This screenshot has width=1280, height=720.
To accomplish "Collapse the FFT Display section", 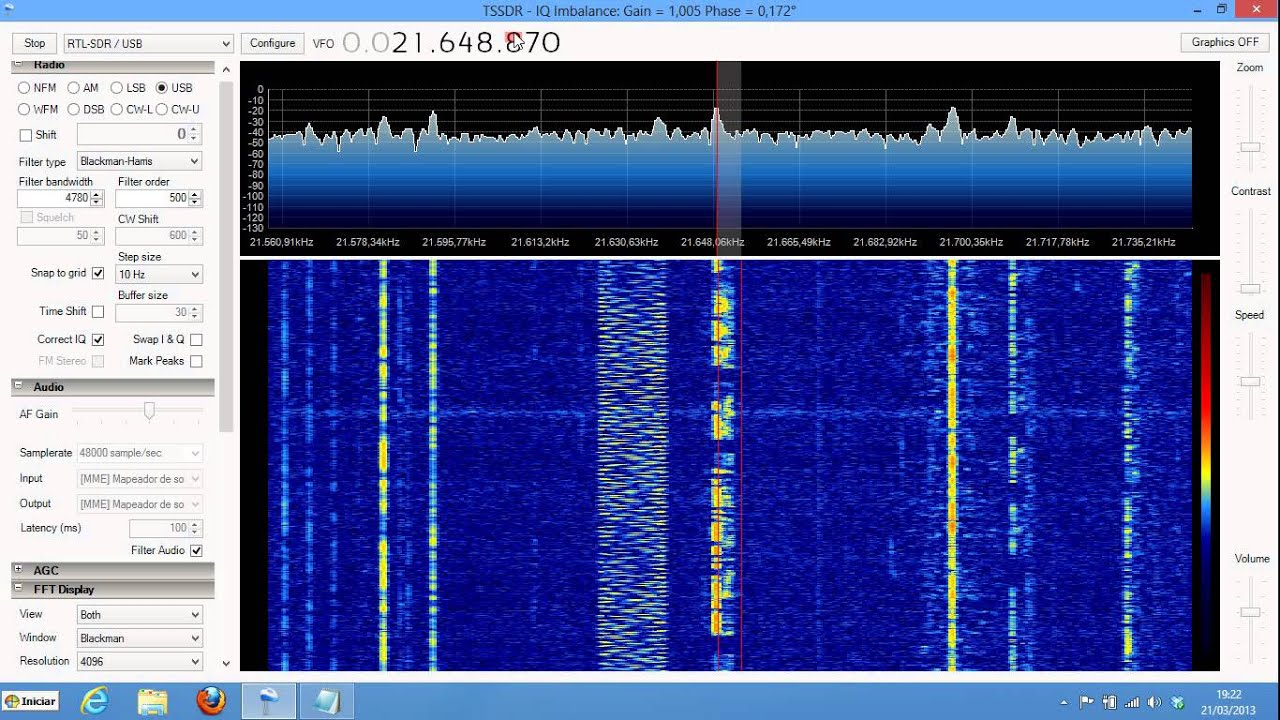I will coord(18,589).
